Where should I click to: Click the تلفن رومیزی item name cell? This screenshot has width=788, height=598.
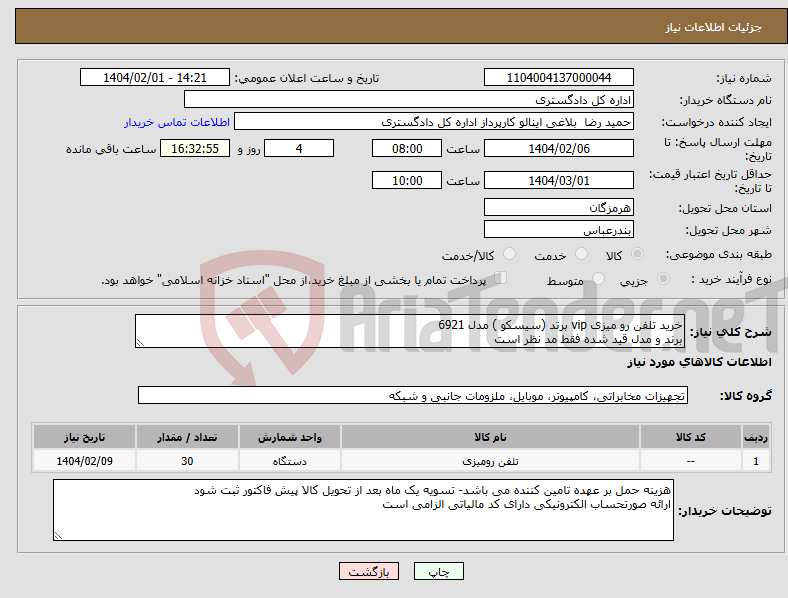click(x=490, y=461)
